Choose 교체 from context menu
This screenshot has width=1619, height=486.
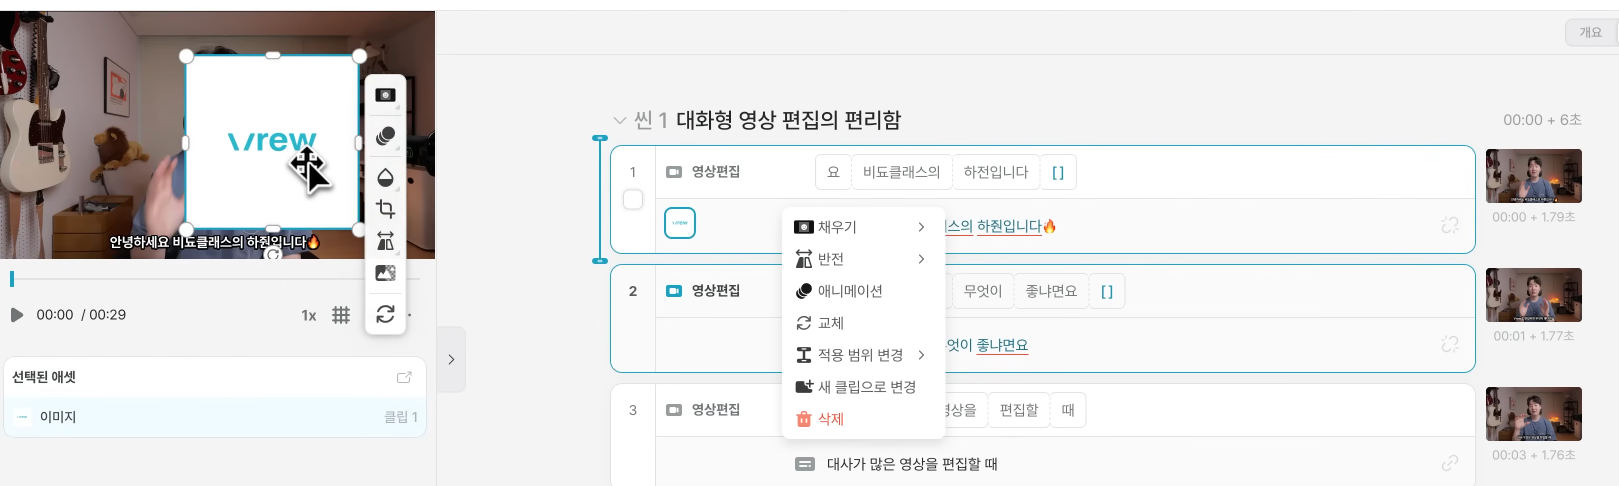click(x=863, y=323)
